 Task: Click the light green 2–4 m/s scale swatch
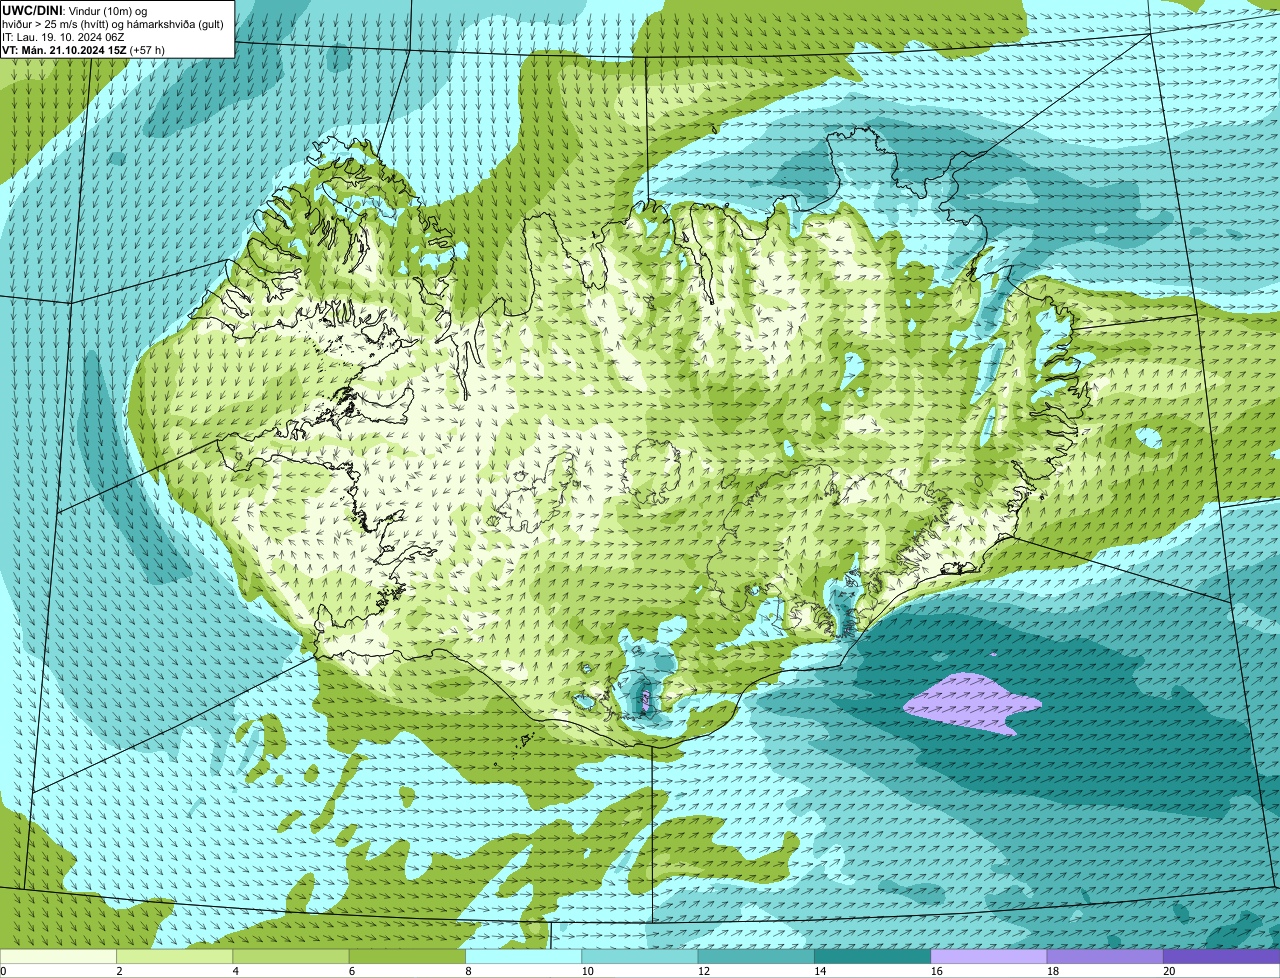tap(175, 956)
